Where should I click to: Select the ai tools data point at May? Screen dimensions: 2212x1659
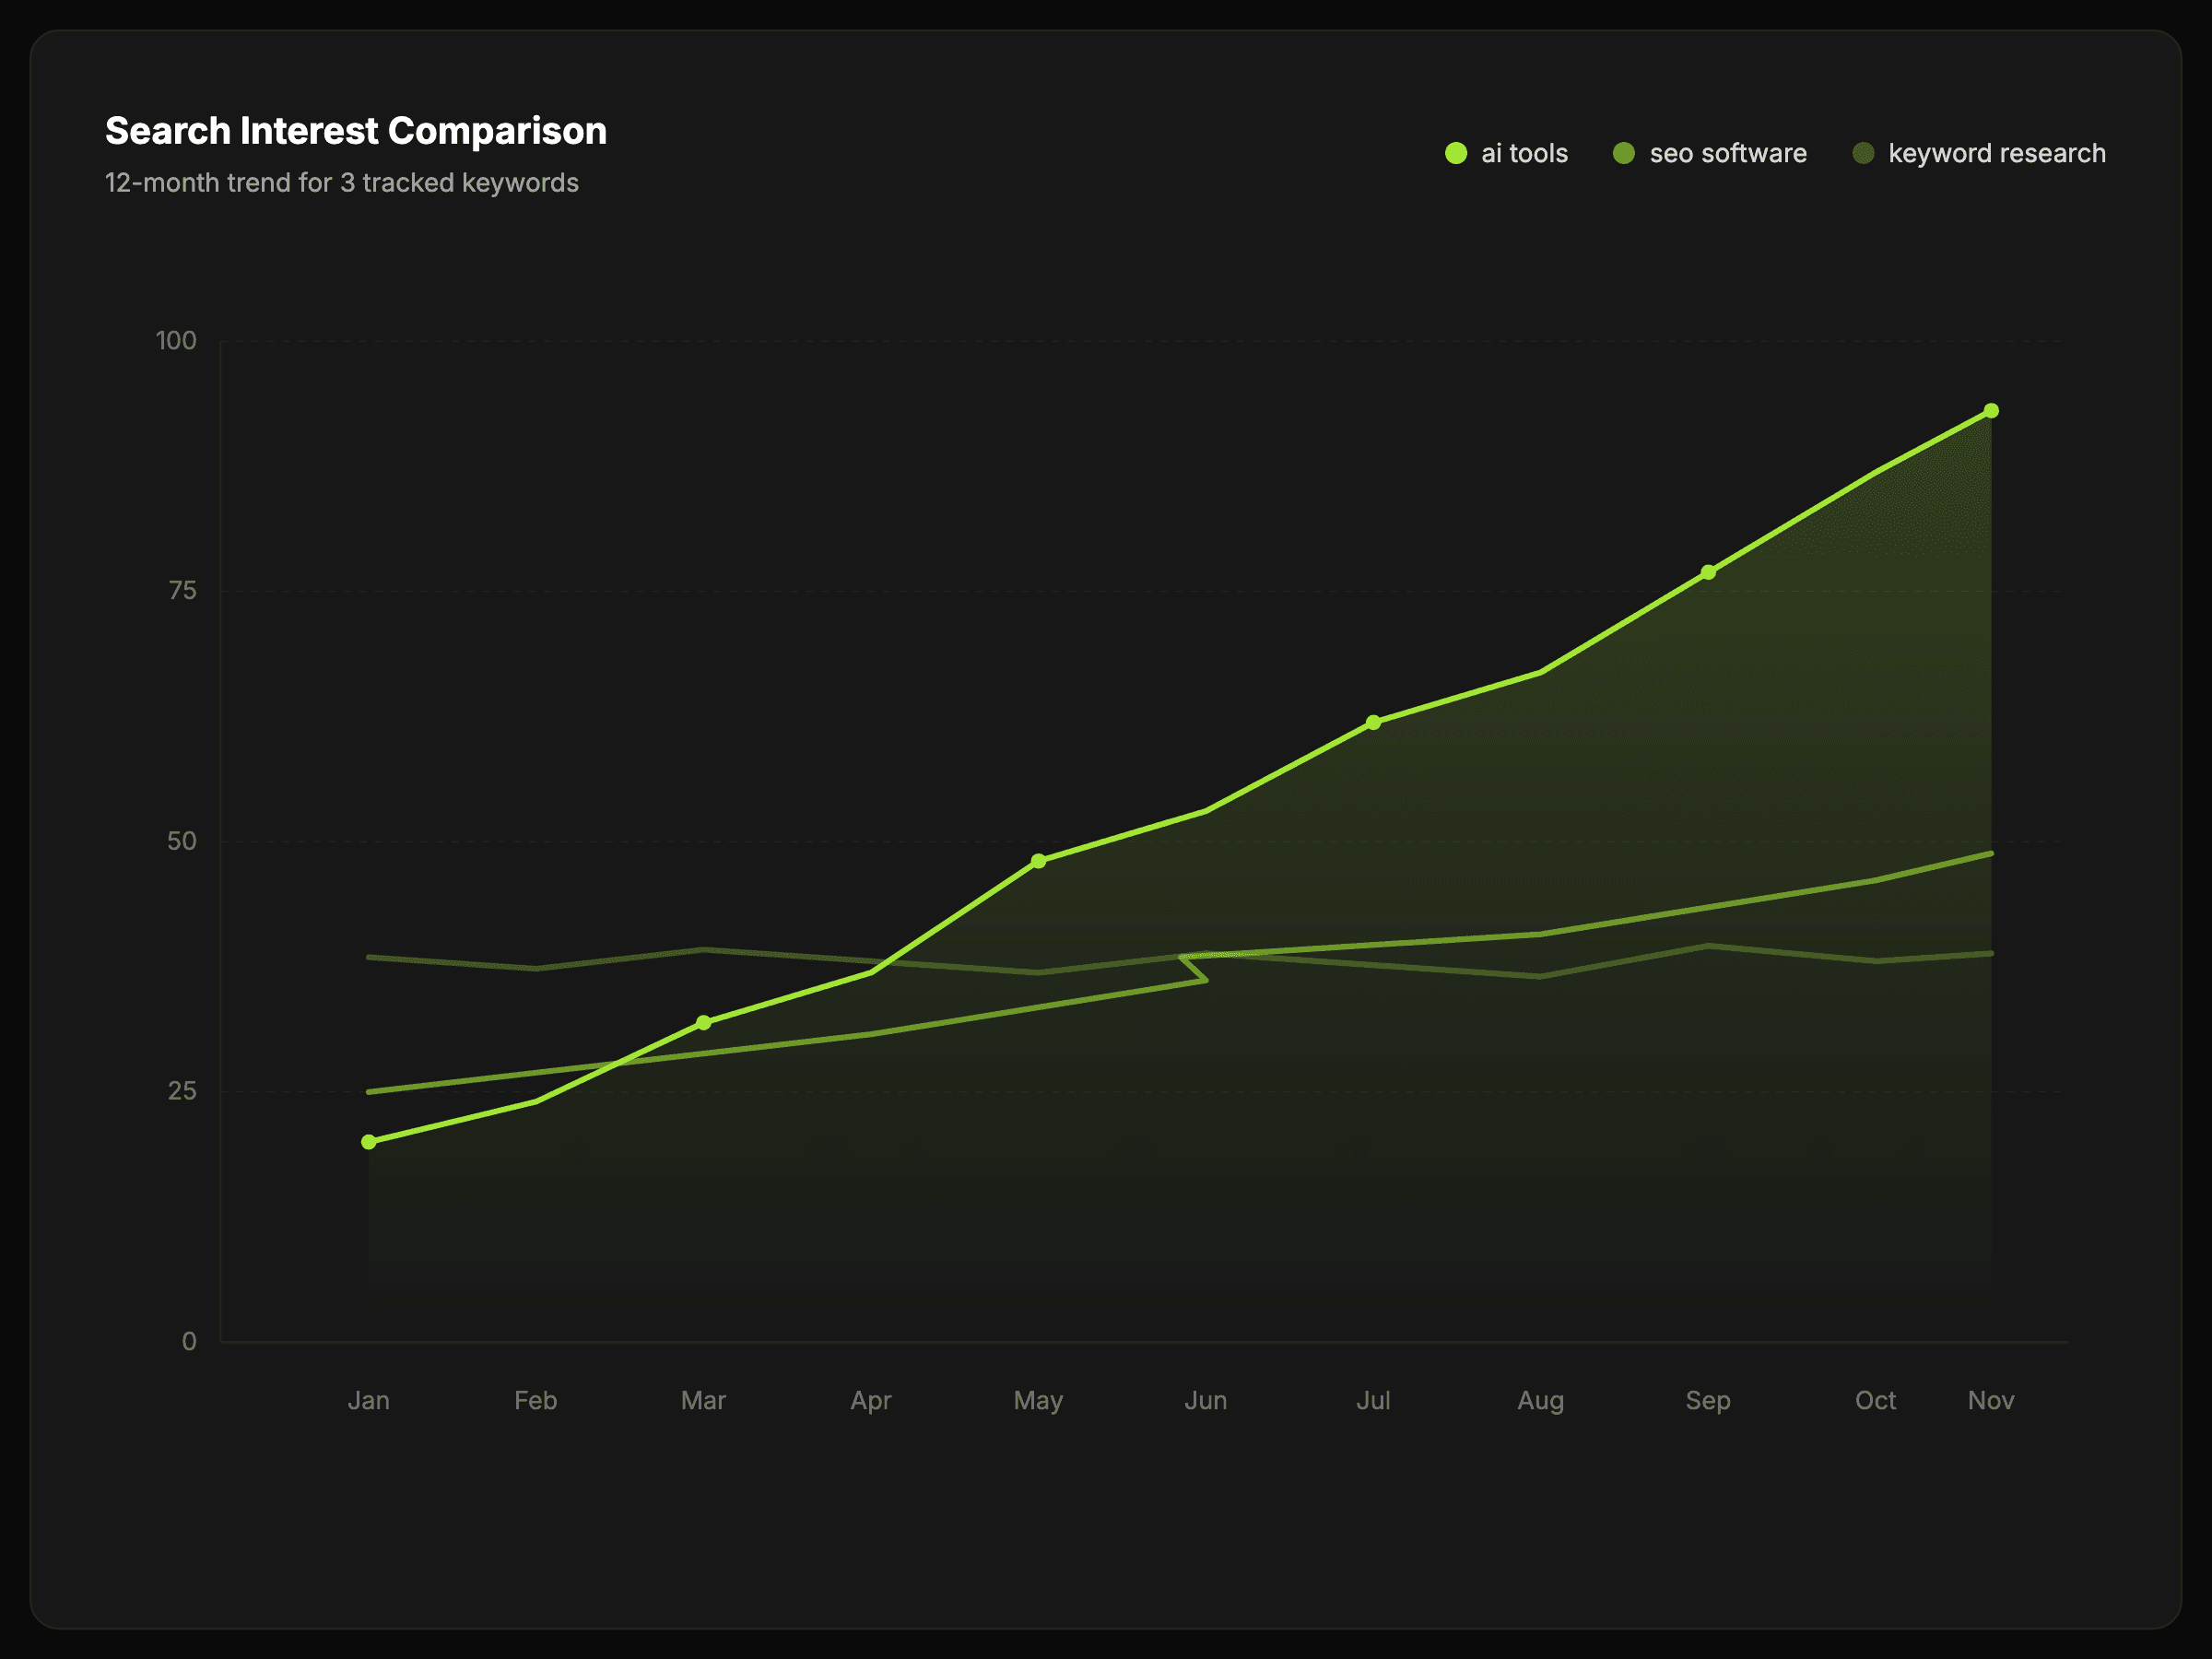pyautogui.click(x=1039, y=861)
